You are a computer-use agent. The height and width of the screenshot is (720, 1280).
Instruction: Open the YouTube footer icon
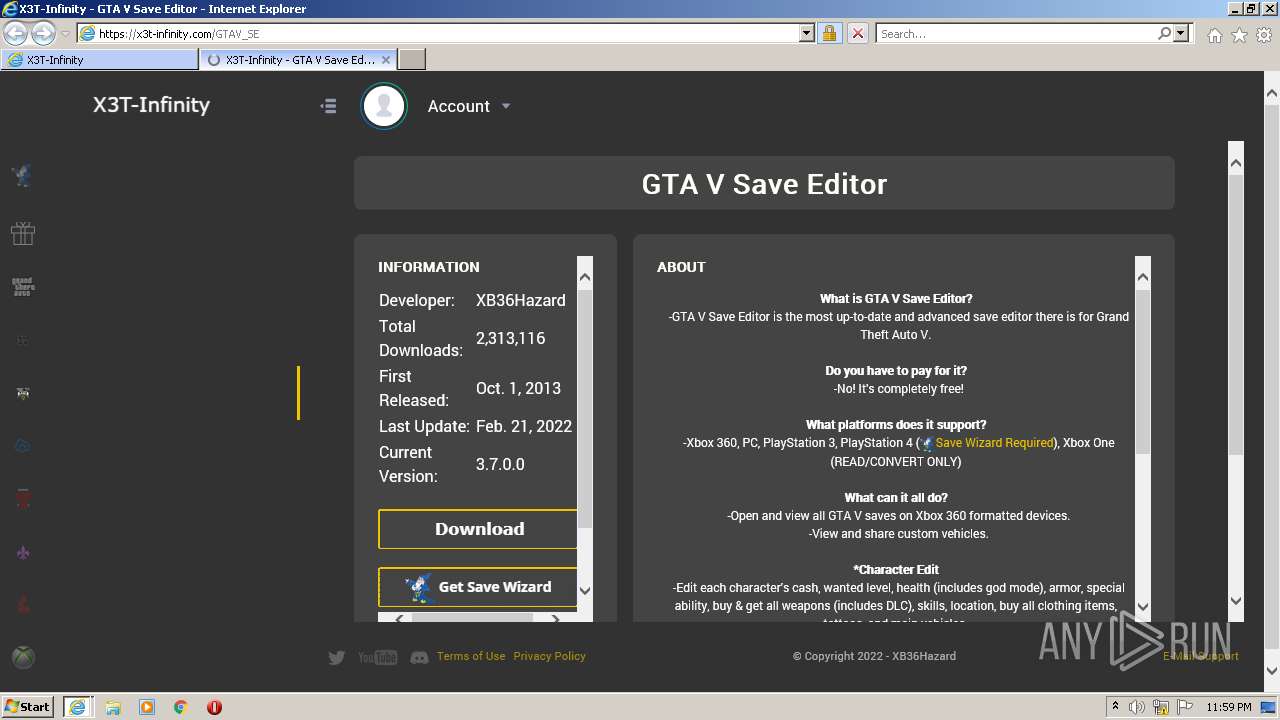click(x=377, y=657)
